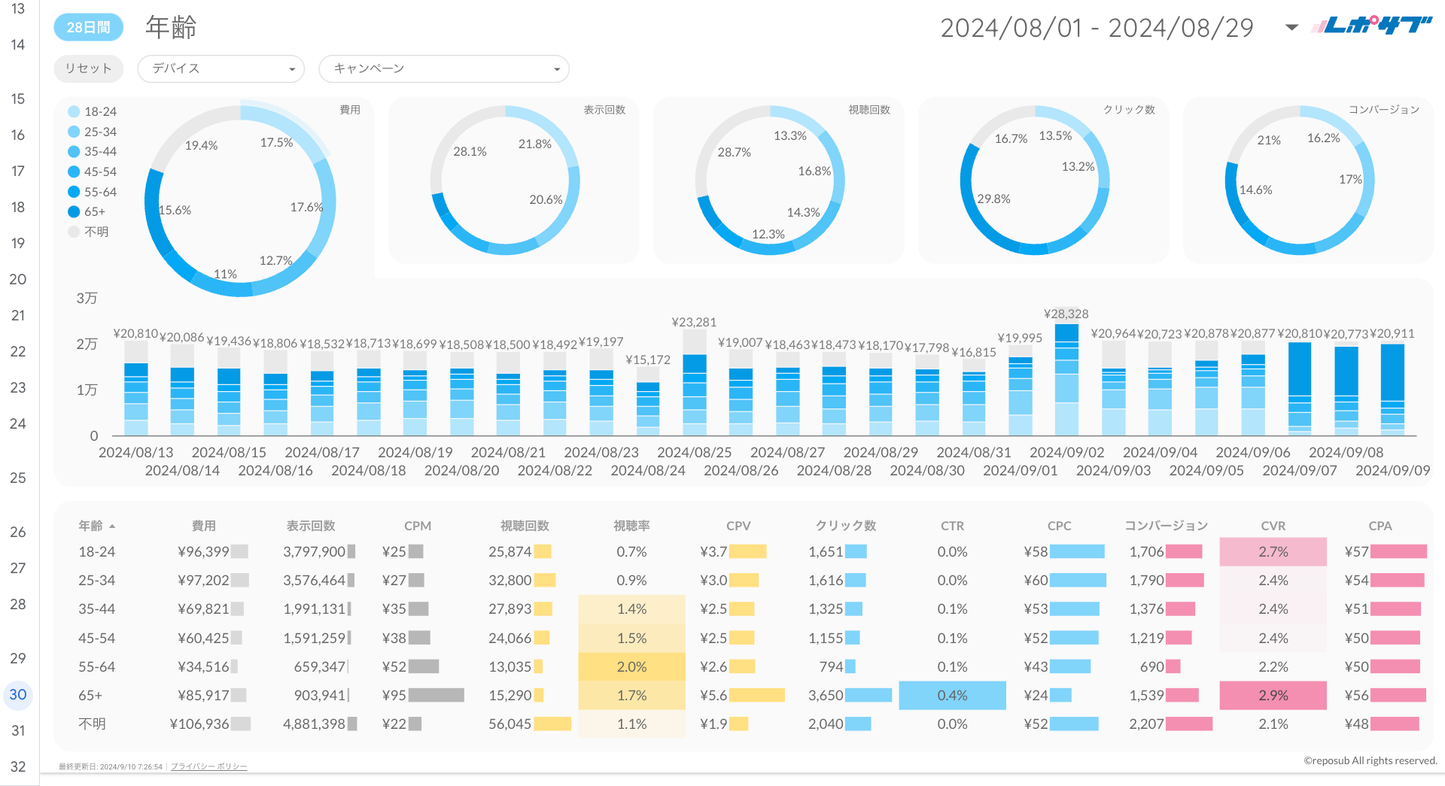Click the ¥95 CPM cell

point(394,696)
